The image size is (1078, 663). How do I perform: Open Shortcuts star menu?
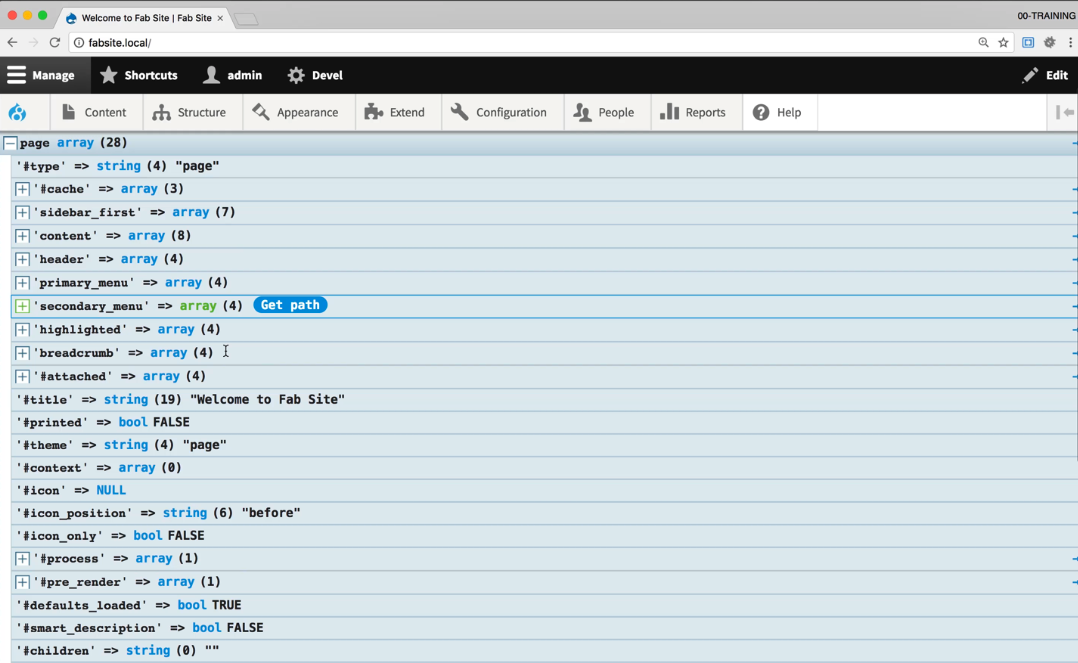pyautogui.click(x=139, y=75)
